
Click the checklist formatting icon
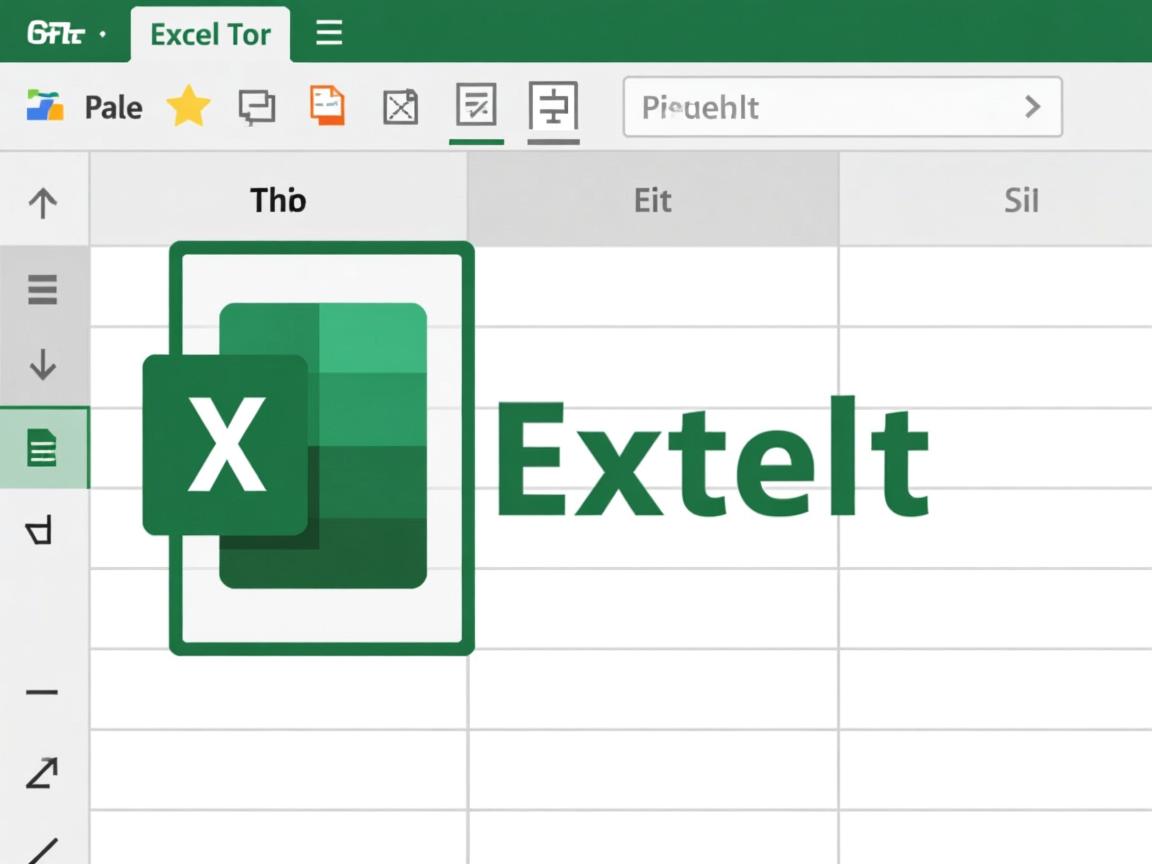tap(475, 107)
